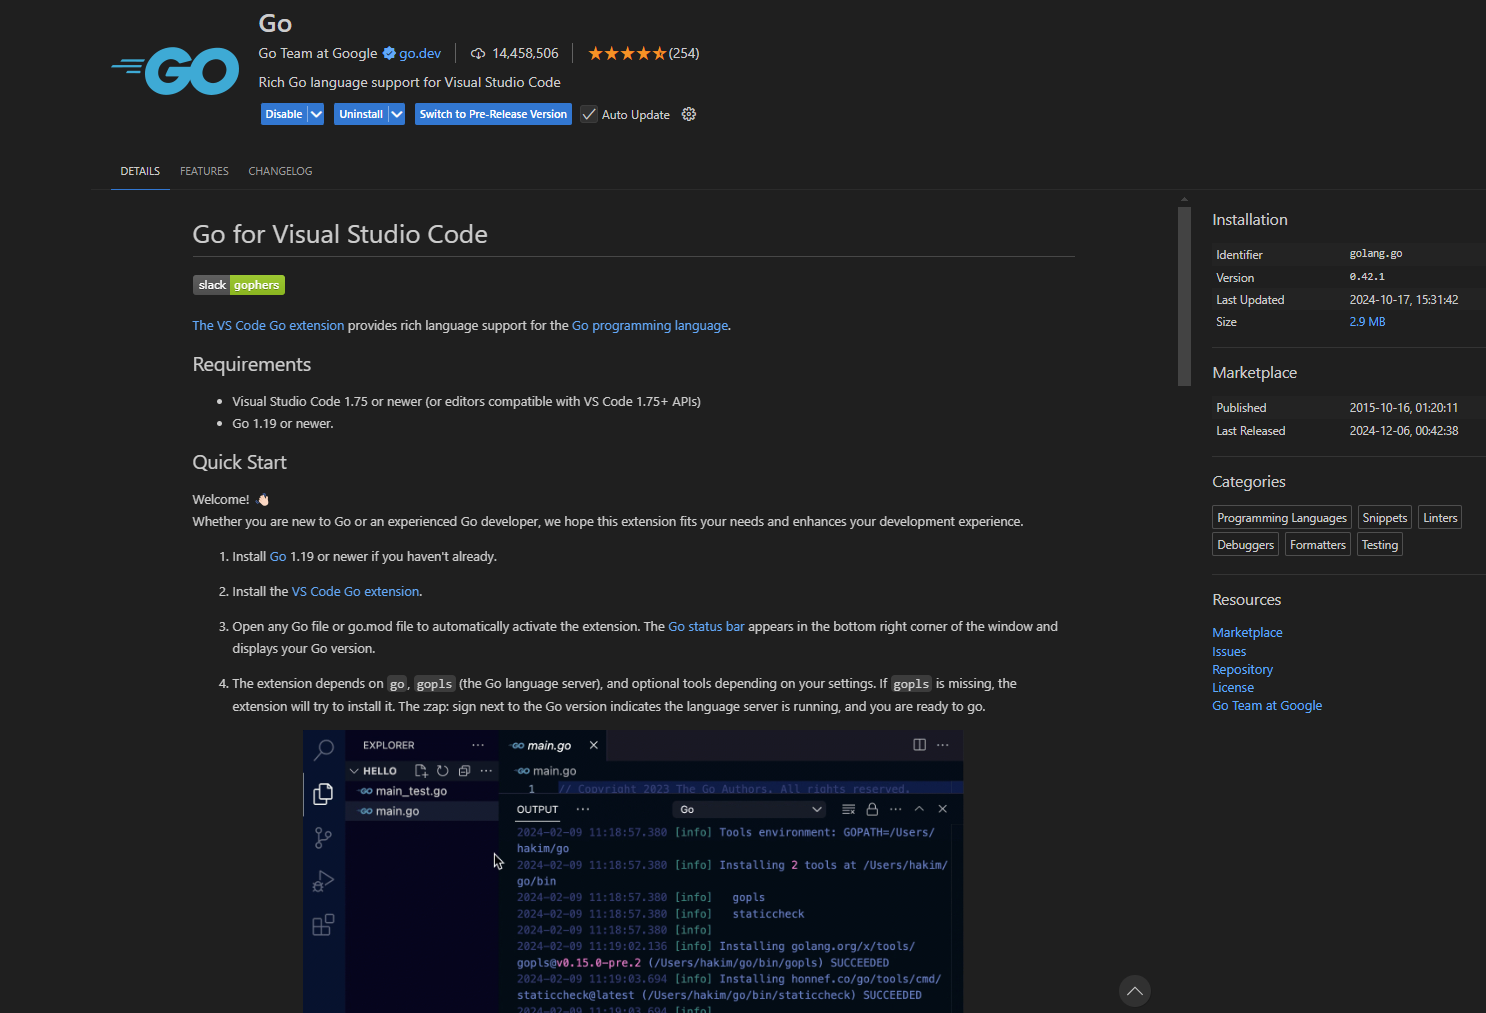Image resolution: width=1486 pixels, height=1013 pixels.
Task: Click the README vertical scrollbar thumb
Action: pyautogui.click(x=1184, y=296)
